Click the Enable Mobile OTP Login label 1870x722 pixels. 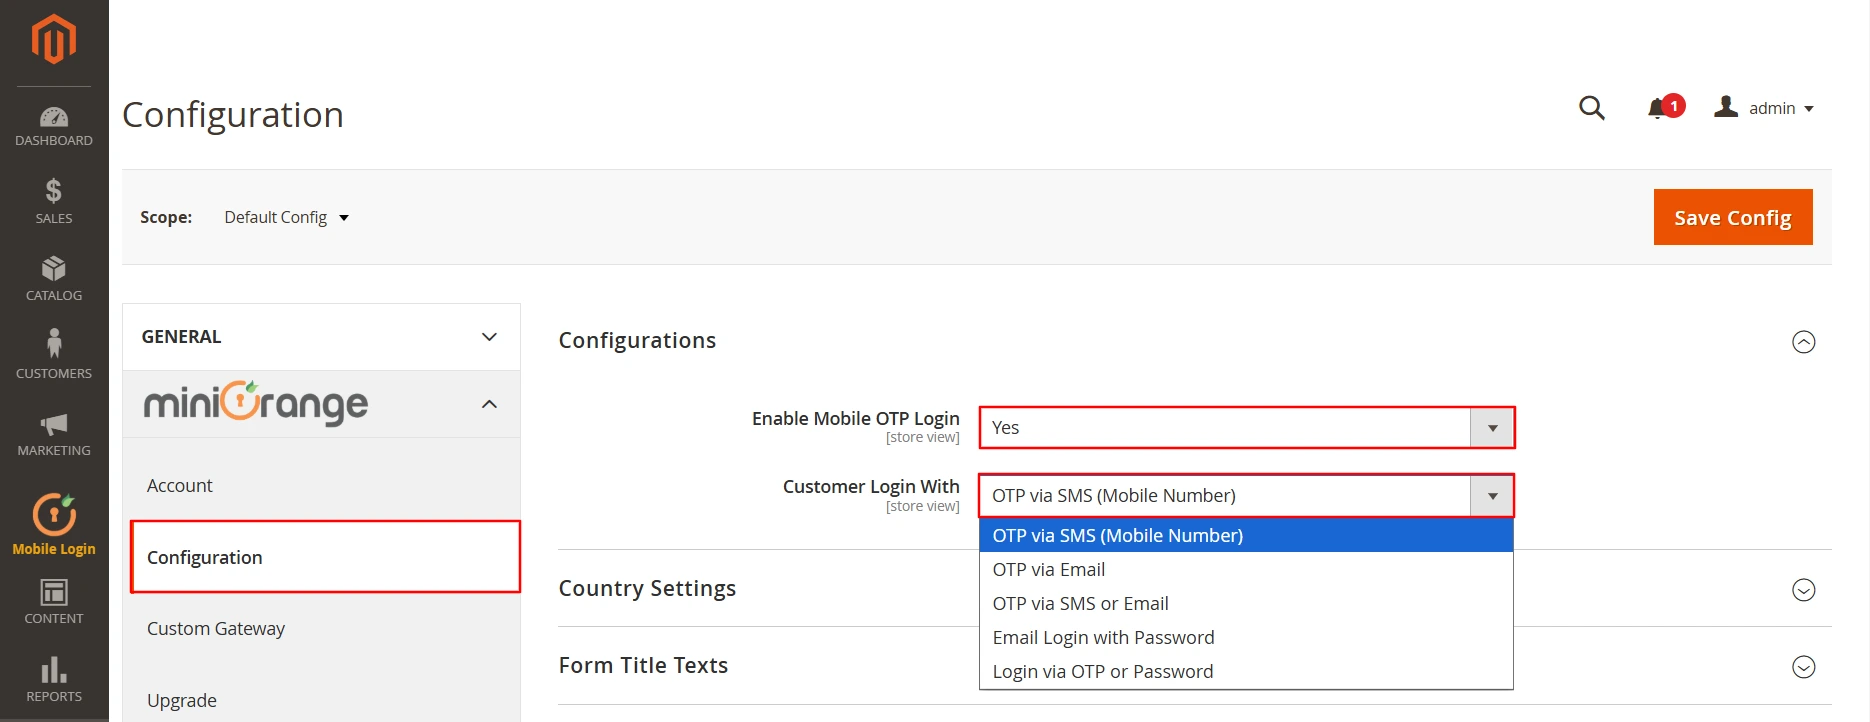click(x=856, y=419)
